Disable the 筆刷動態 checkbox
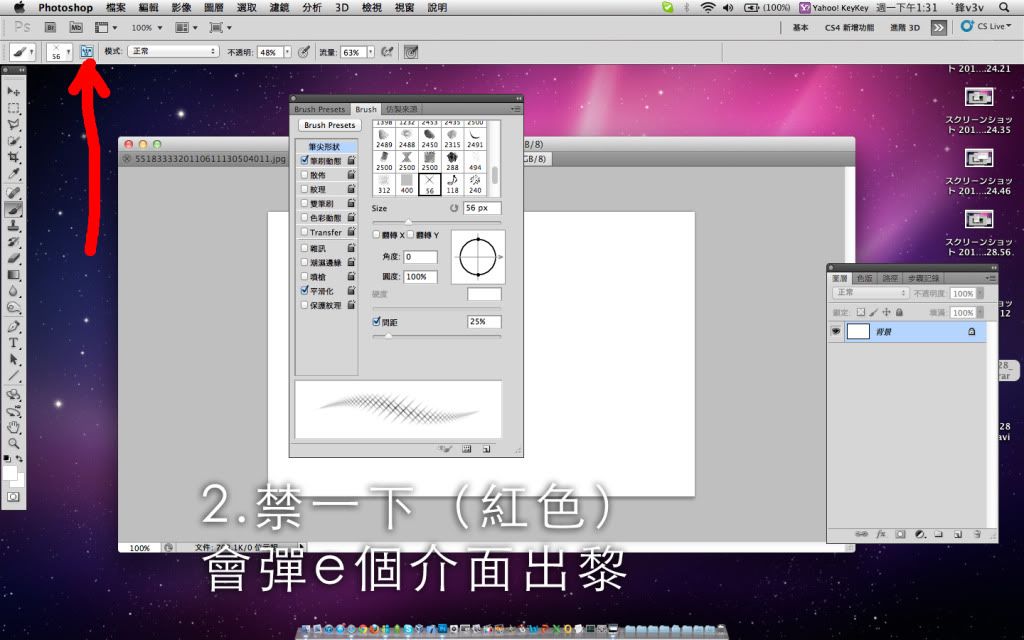 305,160
